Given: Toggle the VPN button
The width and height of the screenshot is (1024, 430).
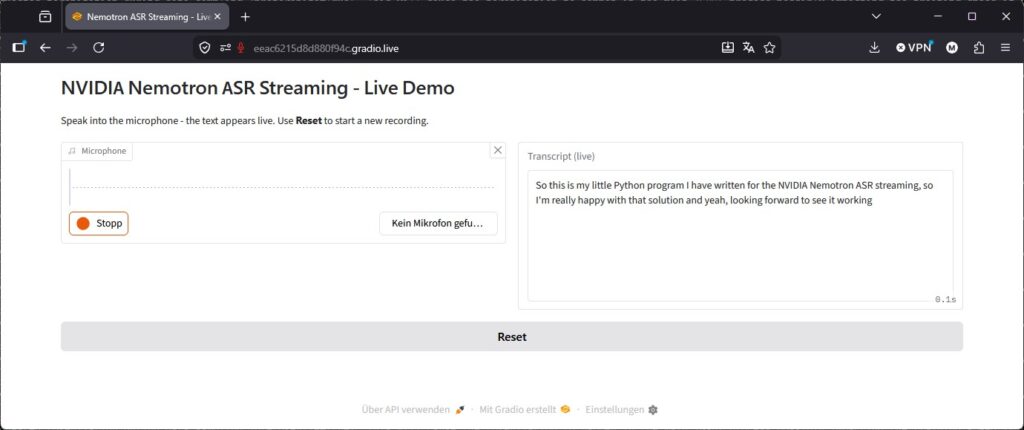Looking at the screenshot, I should point(914,47).
